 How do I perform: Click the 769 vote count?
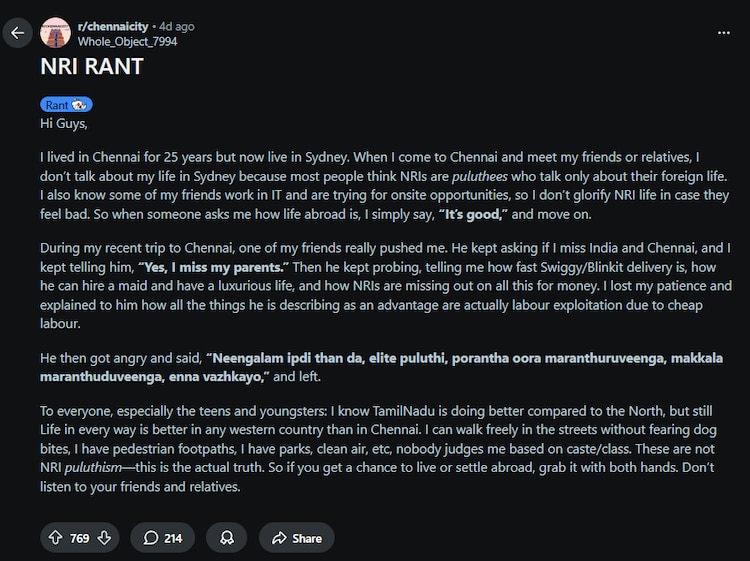tap(80, 538)
